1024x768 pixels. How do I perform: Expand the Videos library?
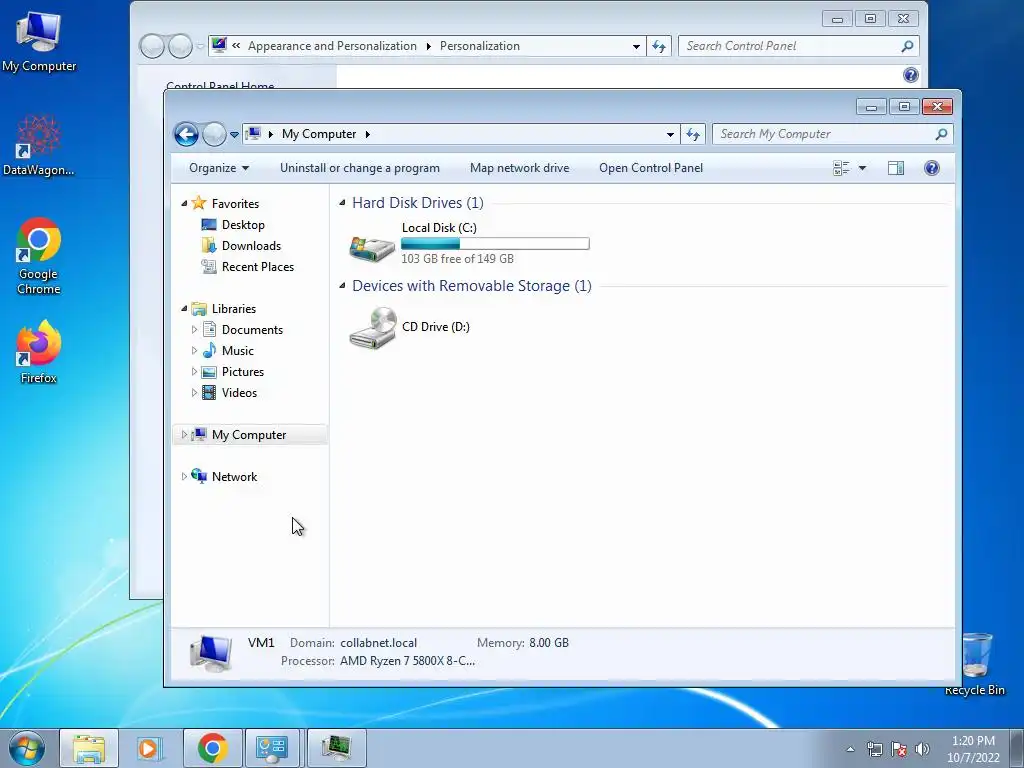(x=194, y=392)
